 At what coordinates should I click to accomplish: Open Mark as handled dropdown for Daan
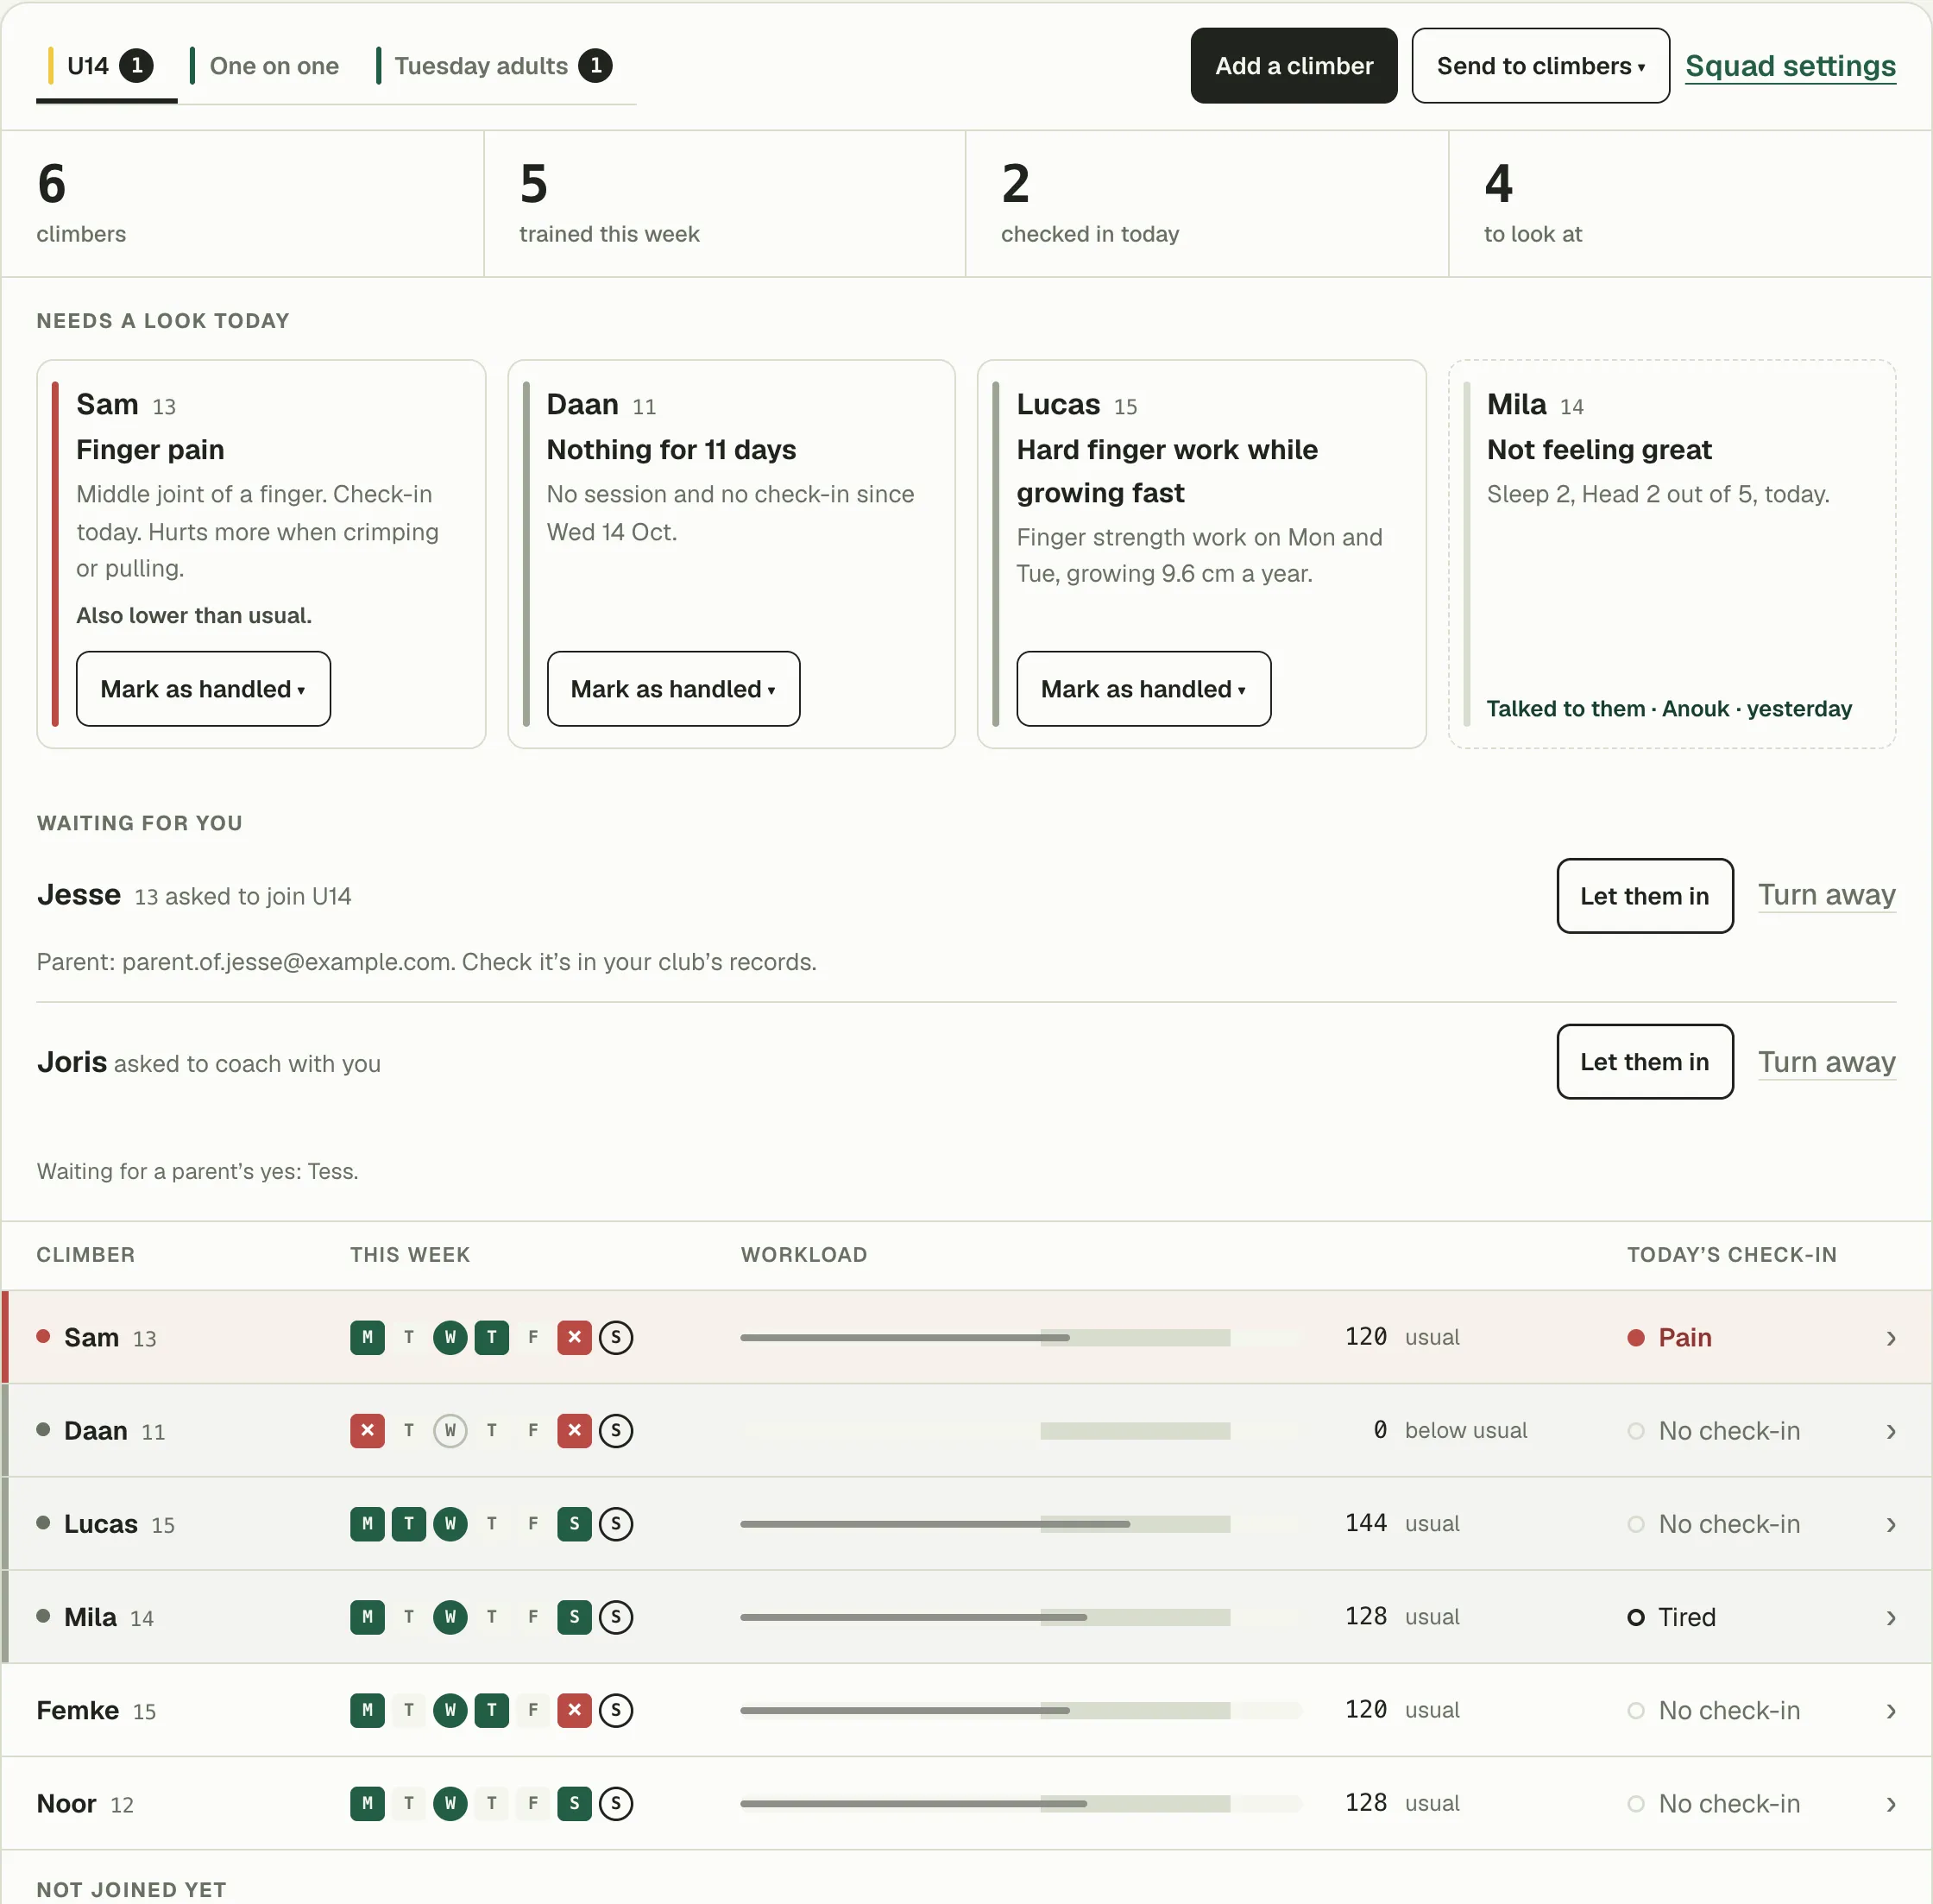(673, 689)
